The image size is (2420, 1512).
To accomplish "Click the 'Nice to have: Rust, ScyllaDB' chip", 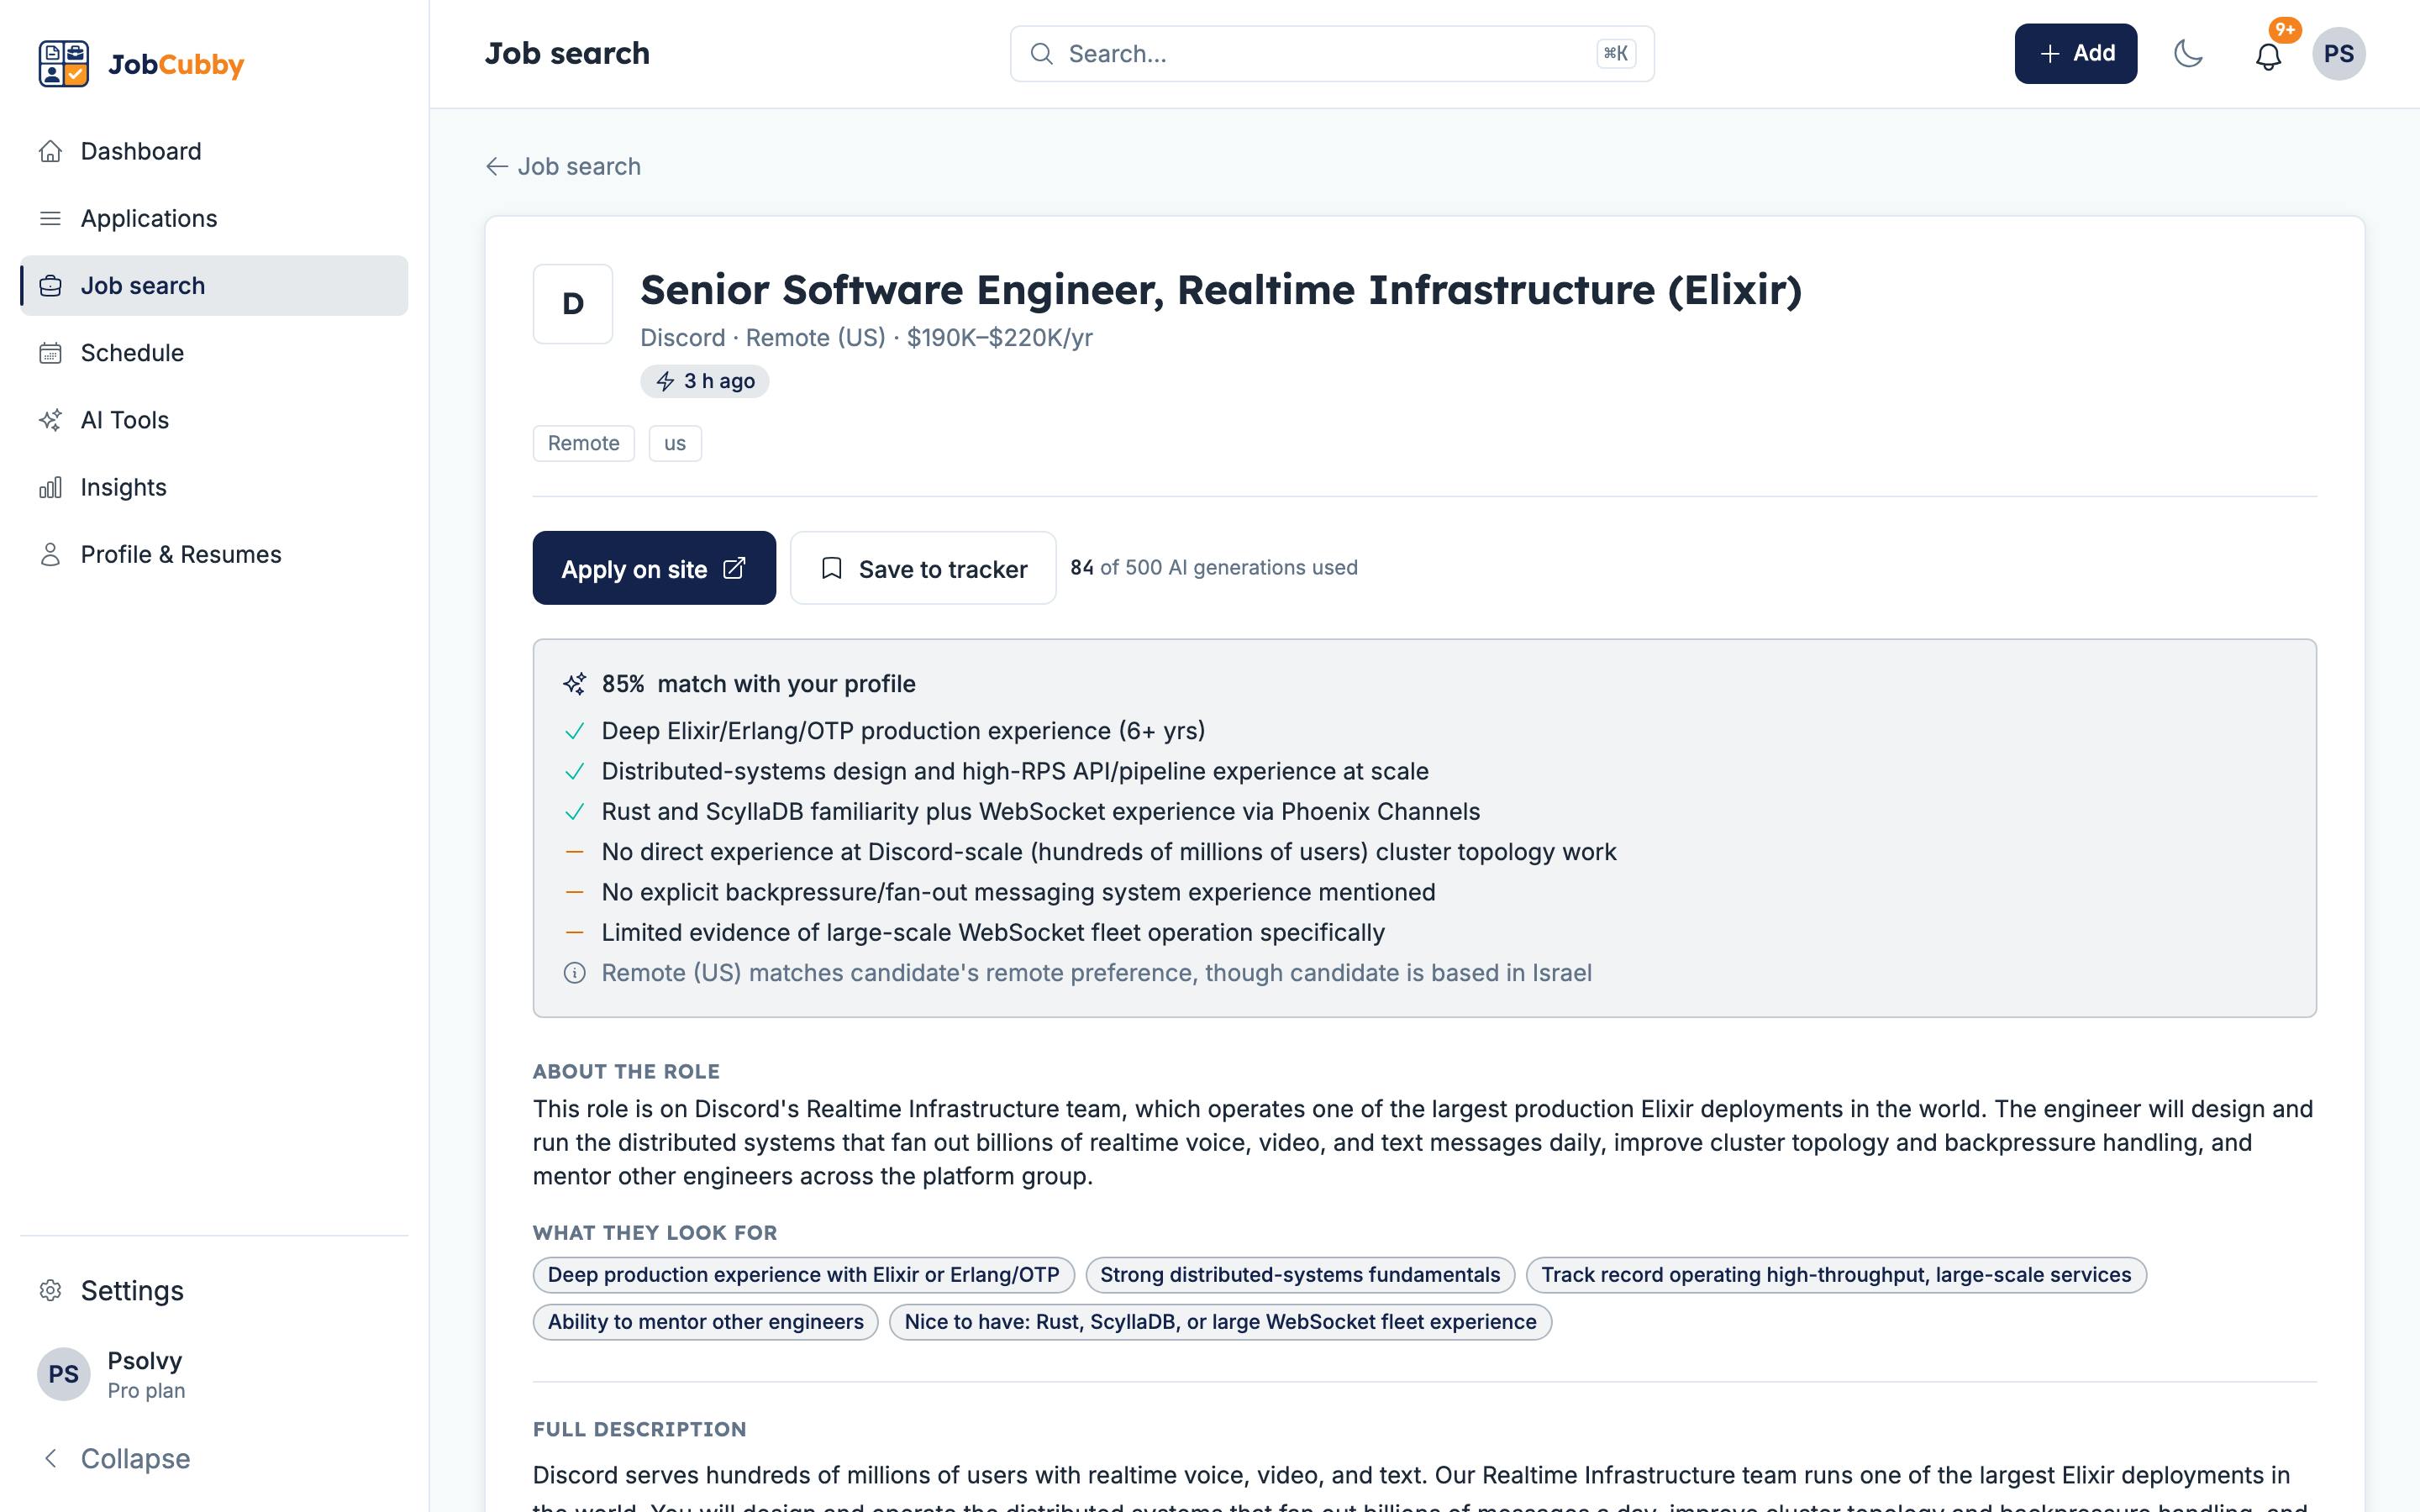I will coord(1220,1322).
